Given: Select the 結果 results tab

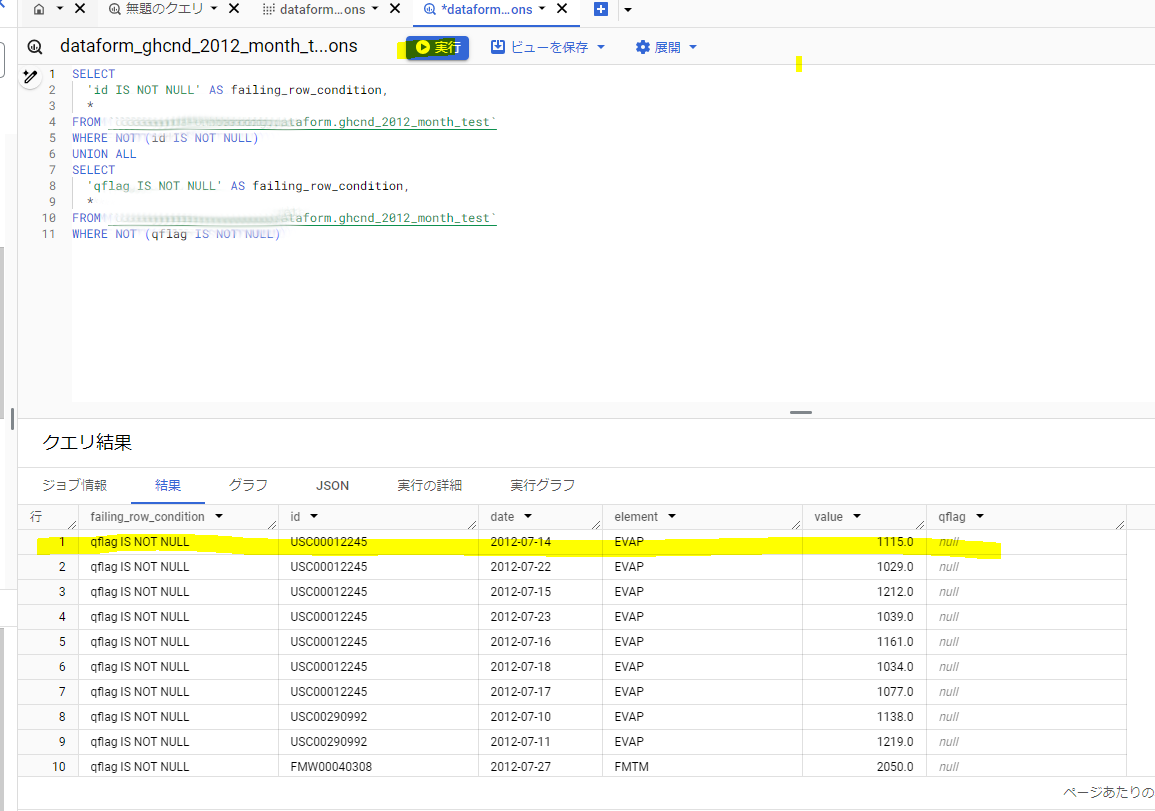Looking at the screenshot, I should click(168, 485).
